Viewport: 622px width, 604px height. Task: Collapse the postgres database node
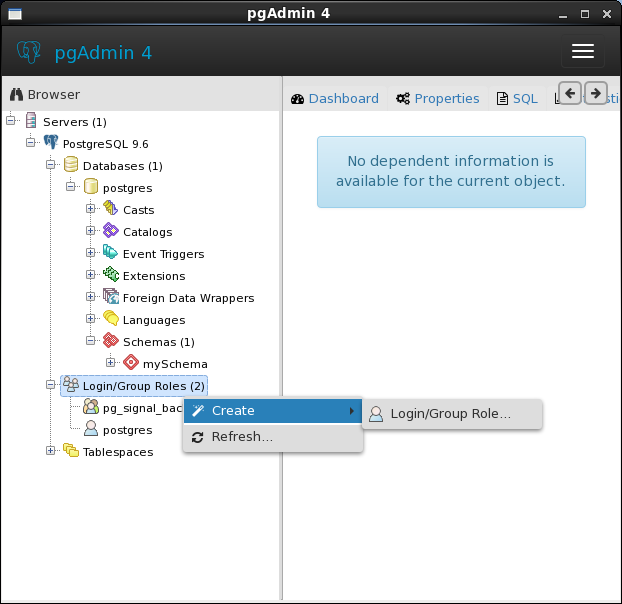(71, 186)
